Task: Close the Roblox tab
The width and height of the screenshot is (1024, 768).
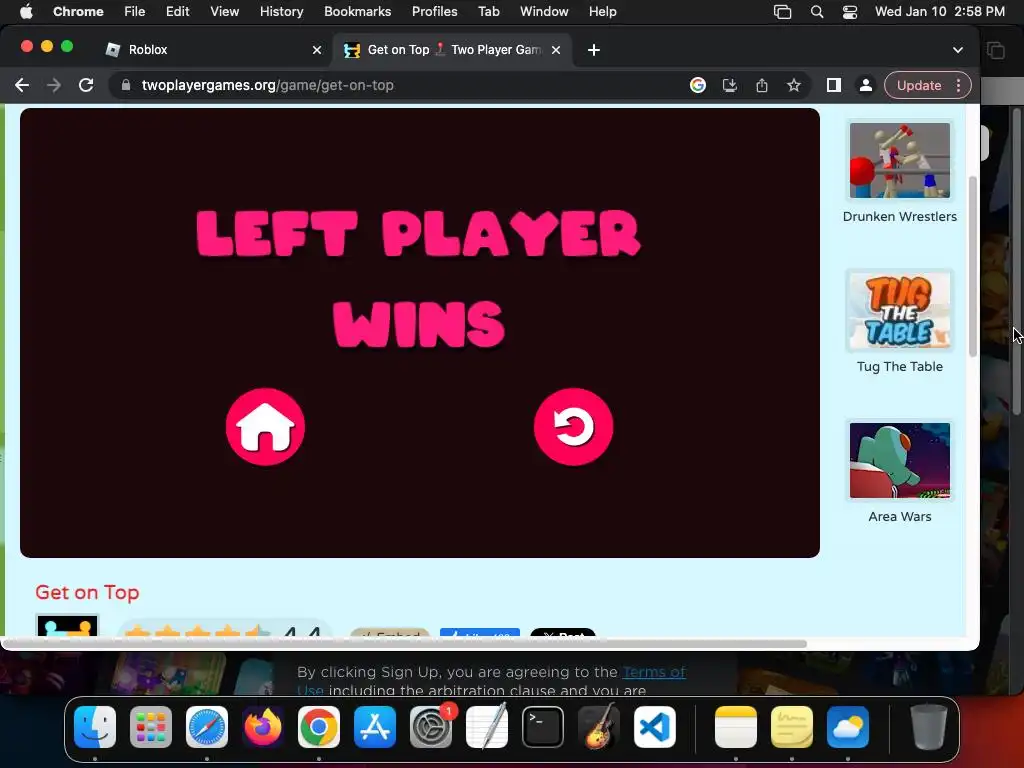Action: 317,50
